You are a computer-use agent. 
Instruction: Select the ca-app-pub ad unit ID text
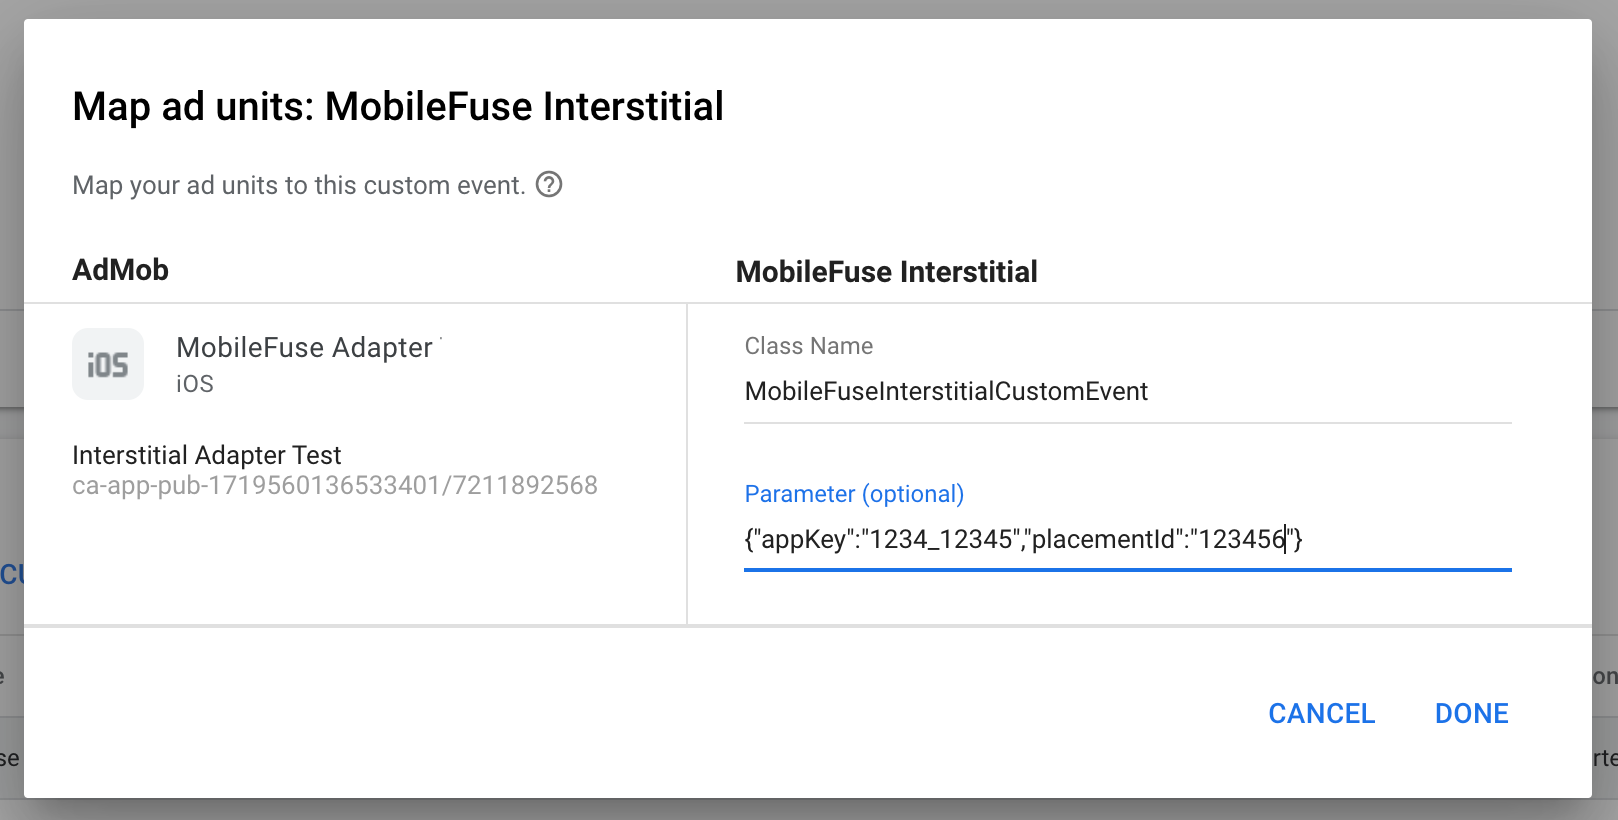335,485
